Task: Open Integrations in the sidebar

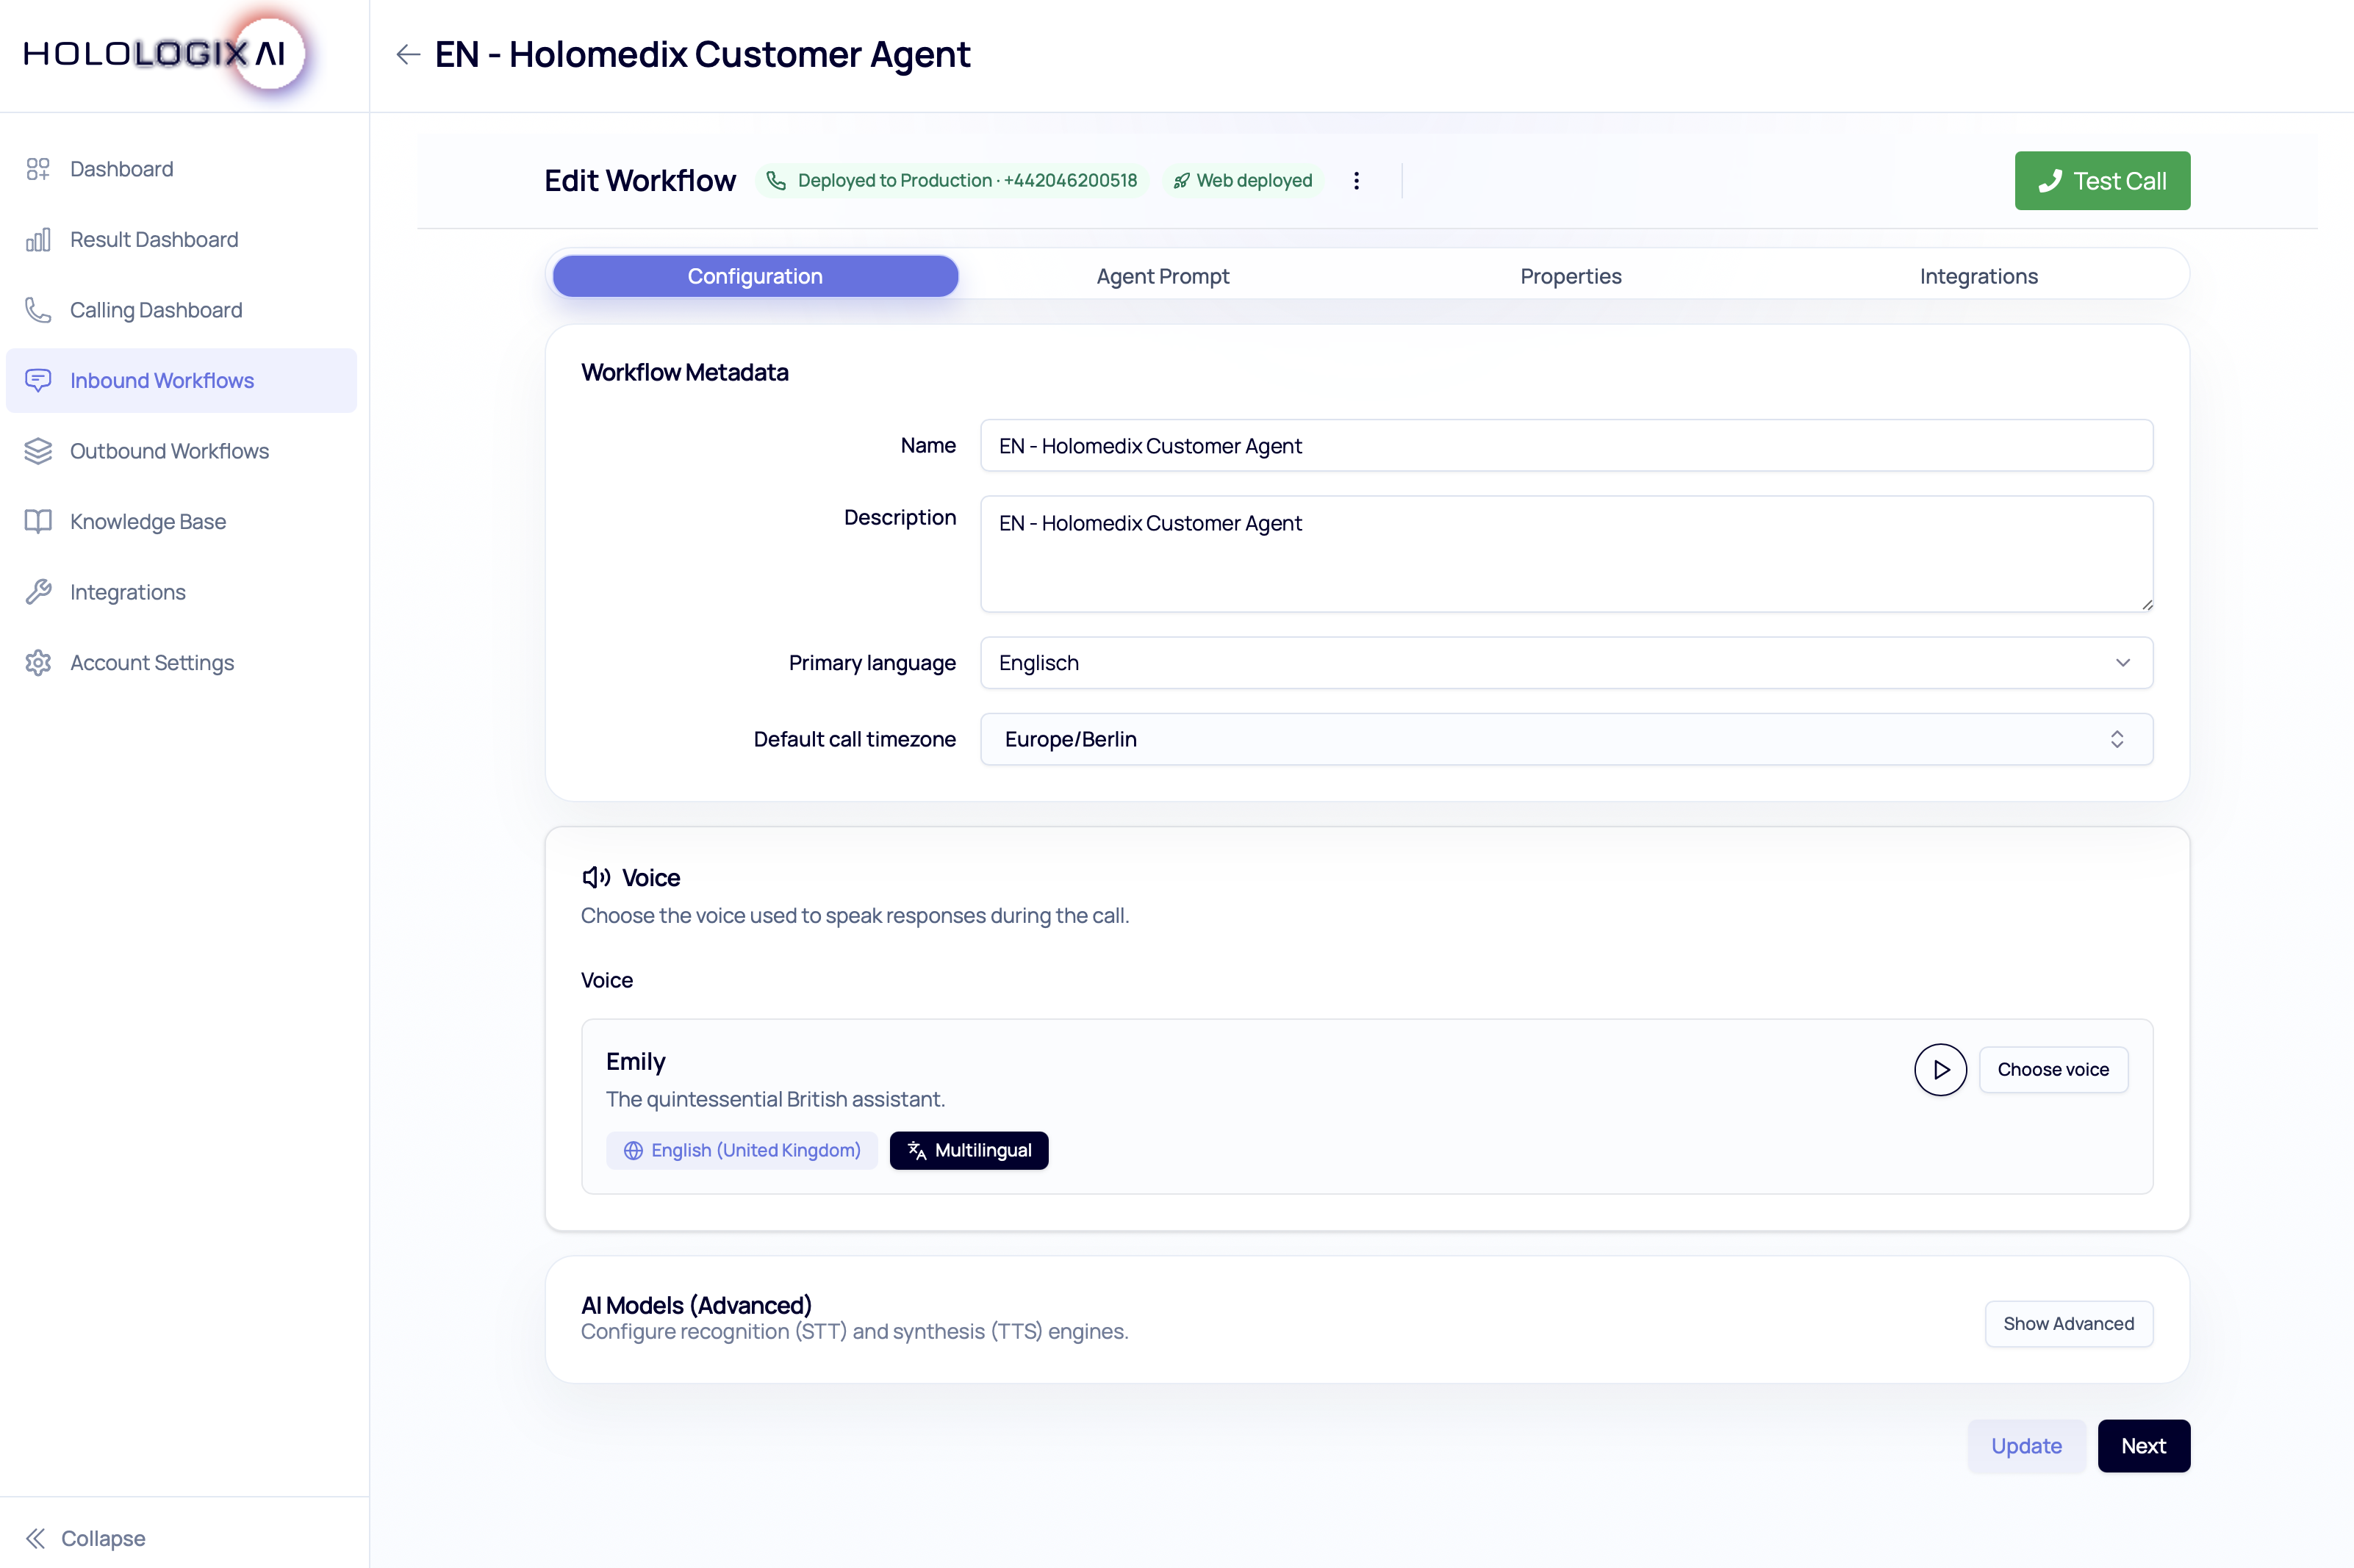Action: click(181, 592)
